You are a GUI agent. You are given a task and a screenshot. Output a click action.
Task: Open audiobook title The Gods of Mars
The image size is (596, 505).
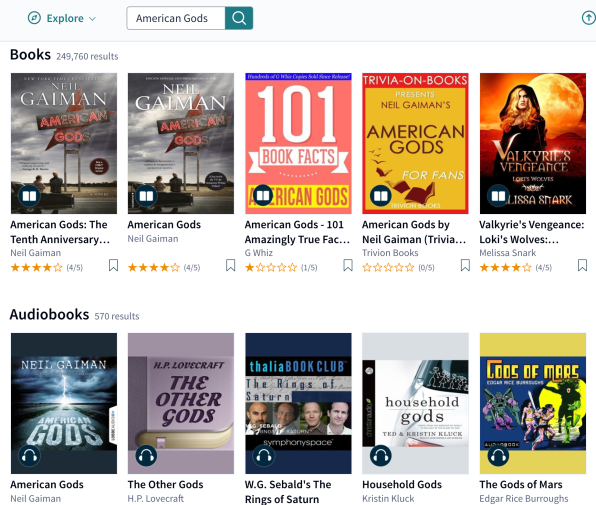(x=521, y=484)
